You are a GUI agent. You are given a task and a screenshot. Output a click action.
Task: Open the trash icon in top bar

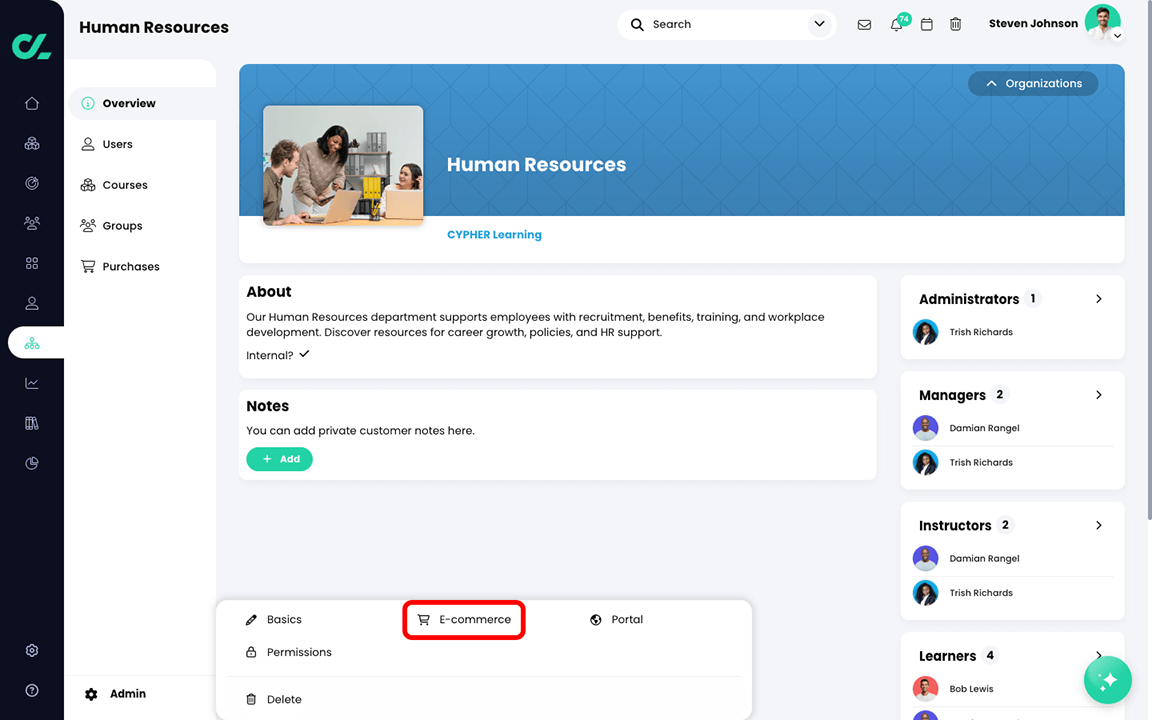(955, 24)
